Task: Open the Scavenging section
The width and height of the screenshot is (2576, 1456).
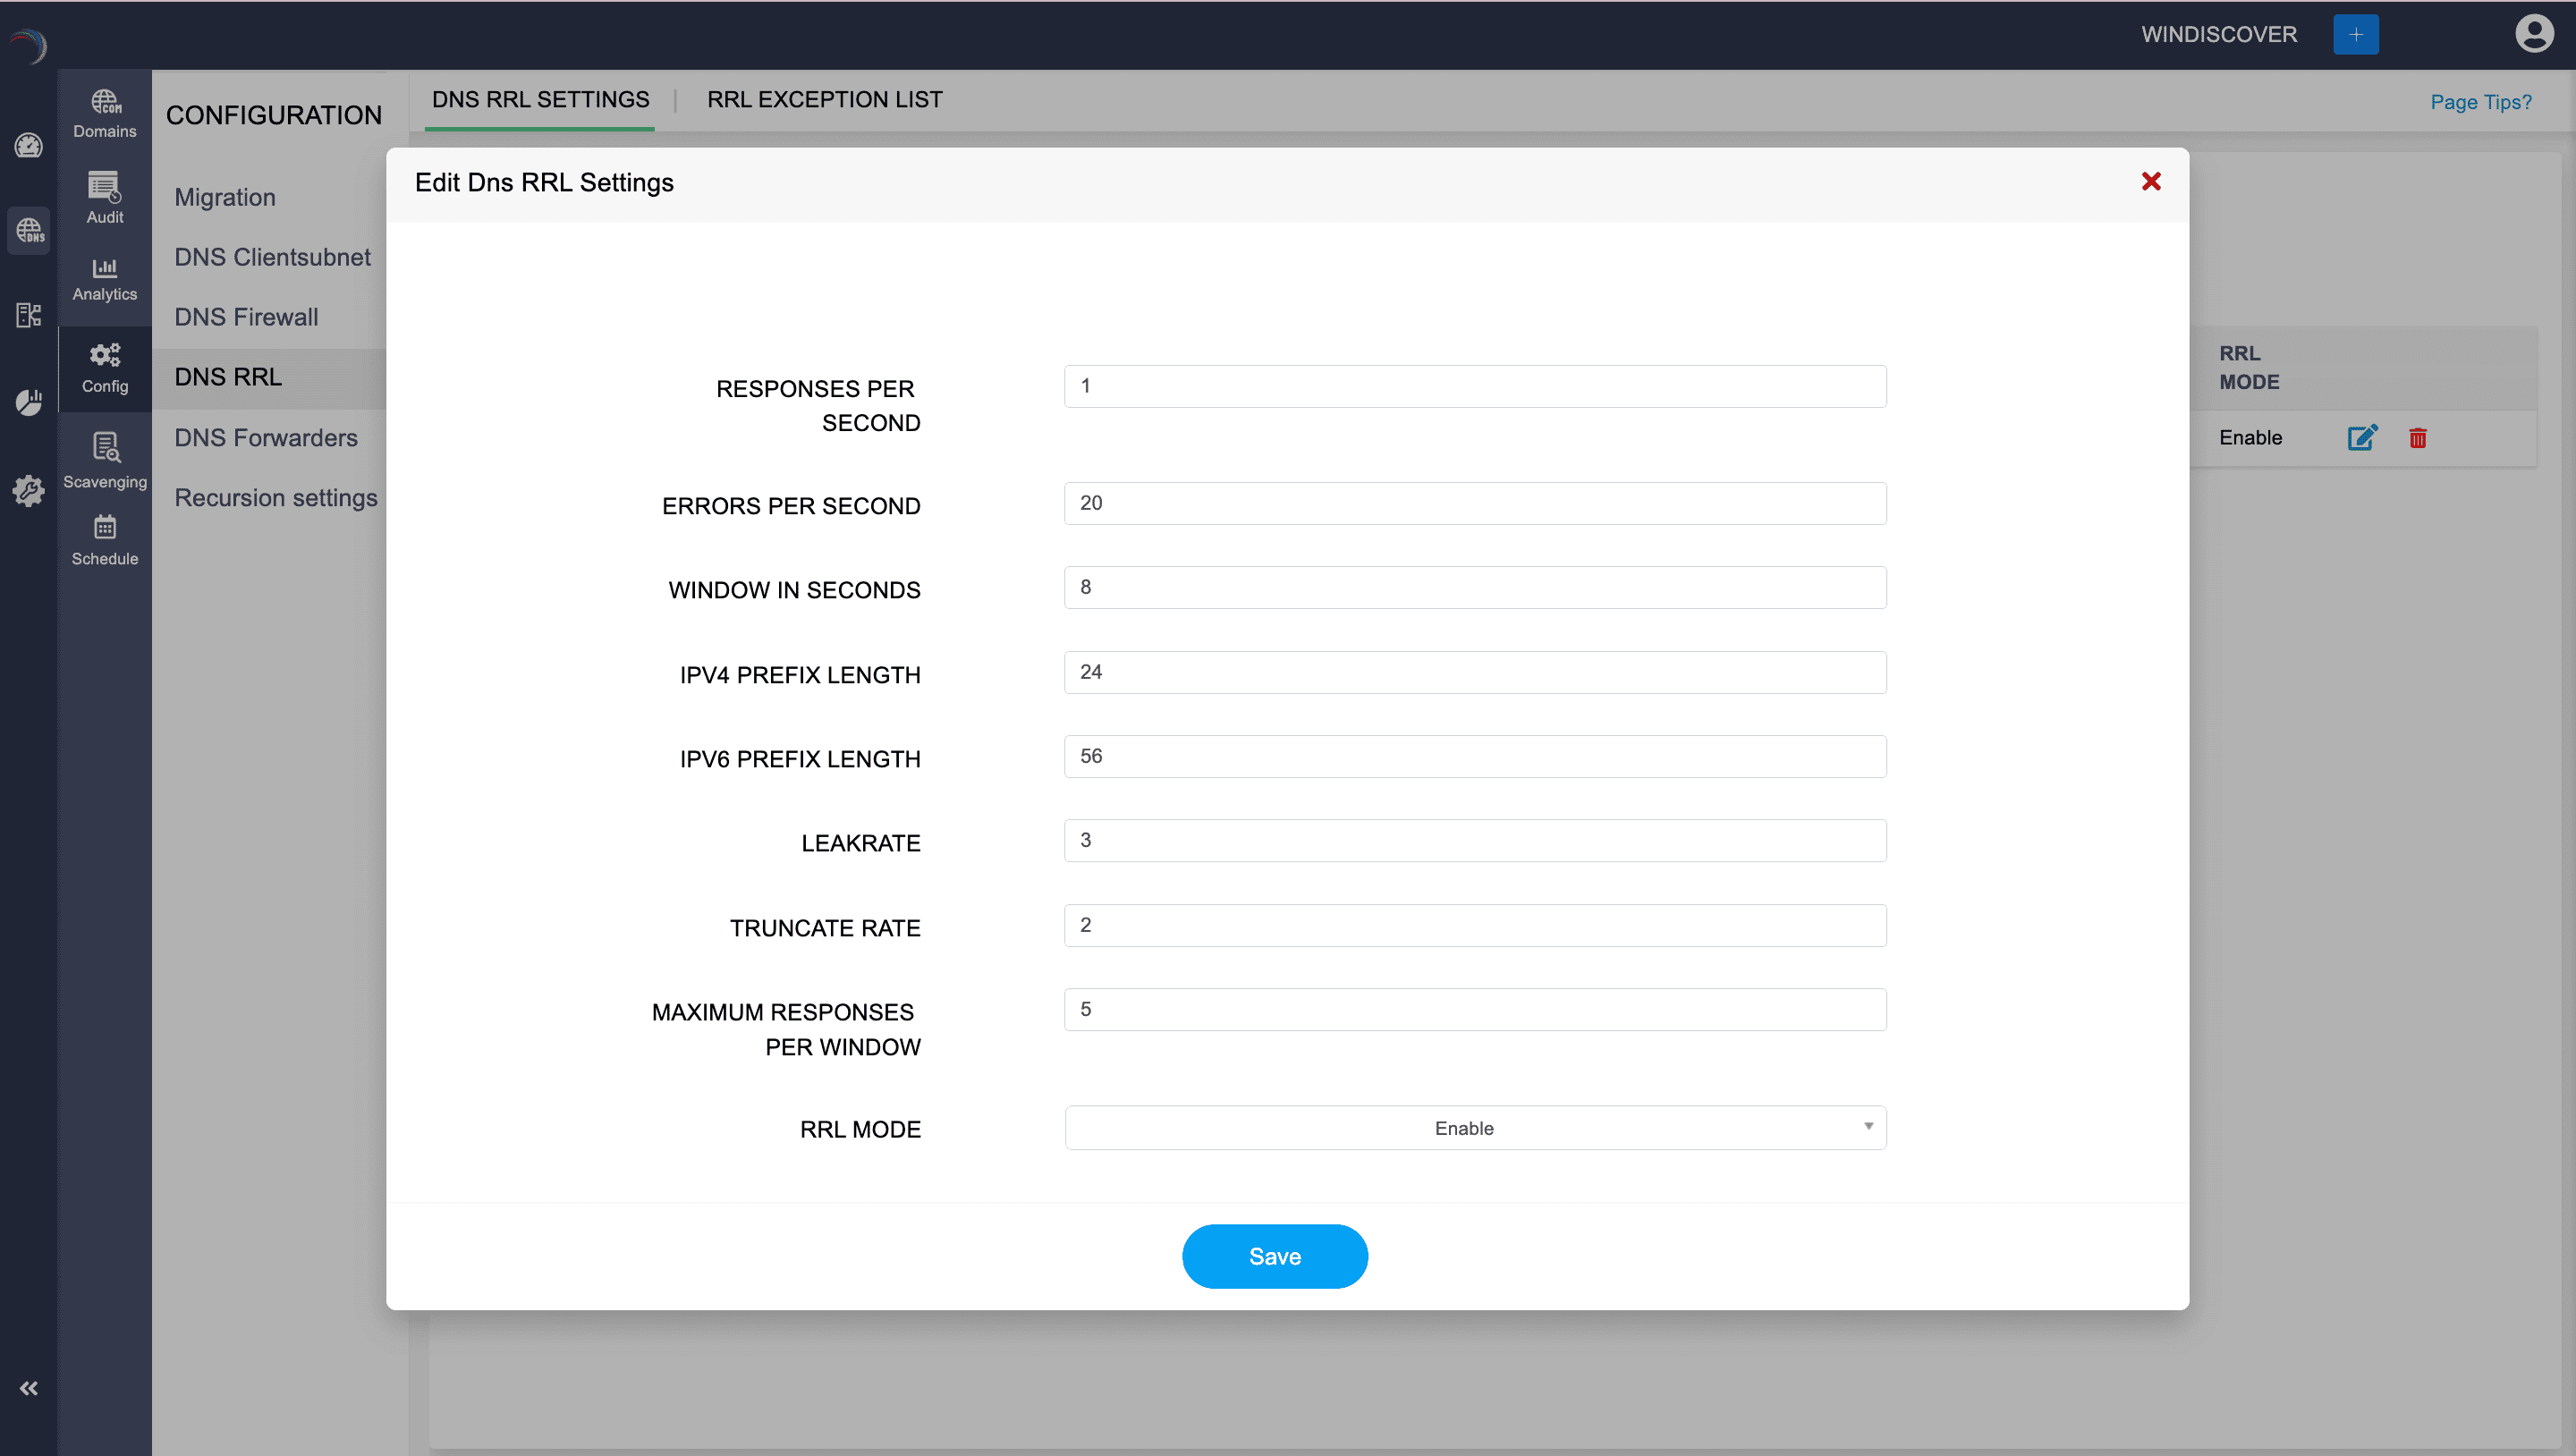Action: click(104, 459)
